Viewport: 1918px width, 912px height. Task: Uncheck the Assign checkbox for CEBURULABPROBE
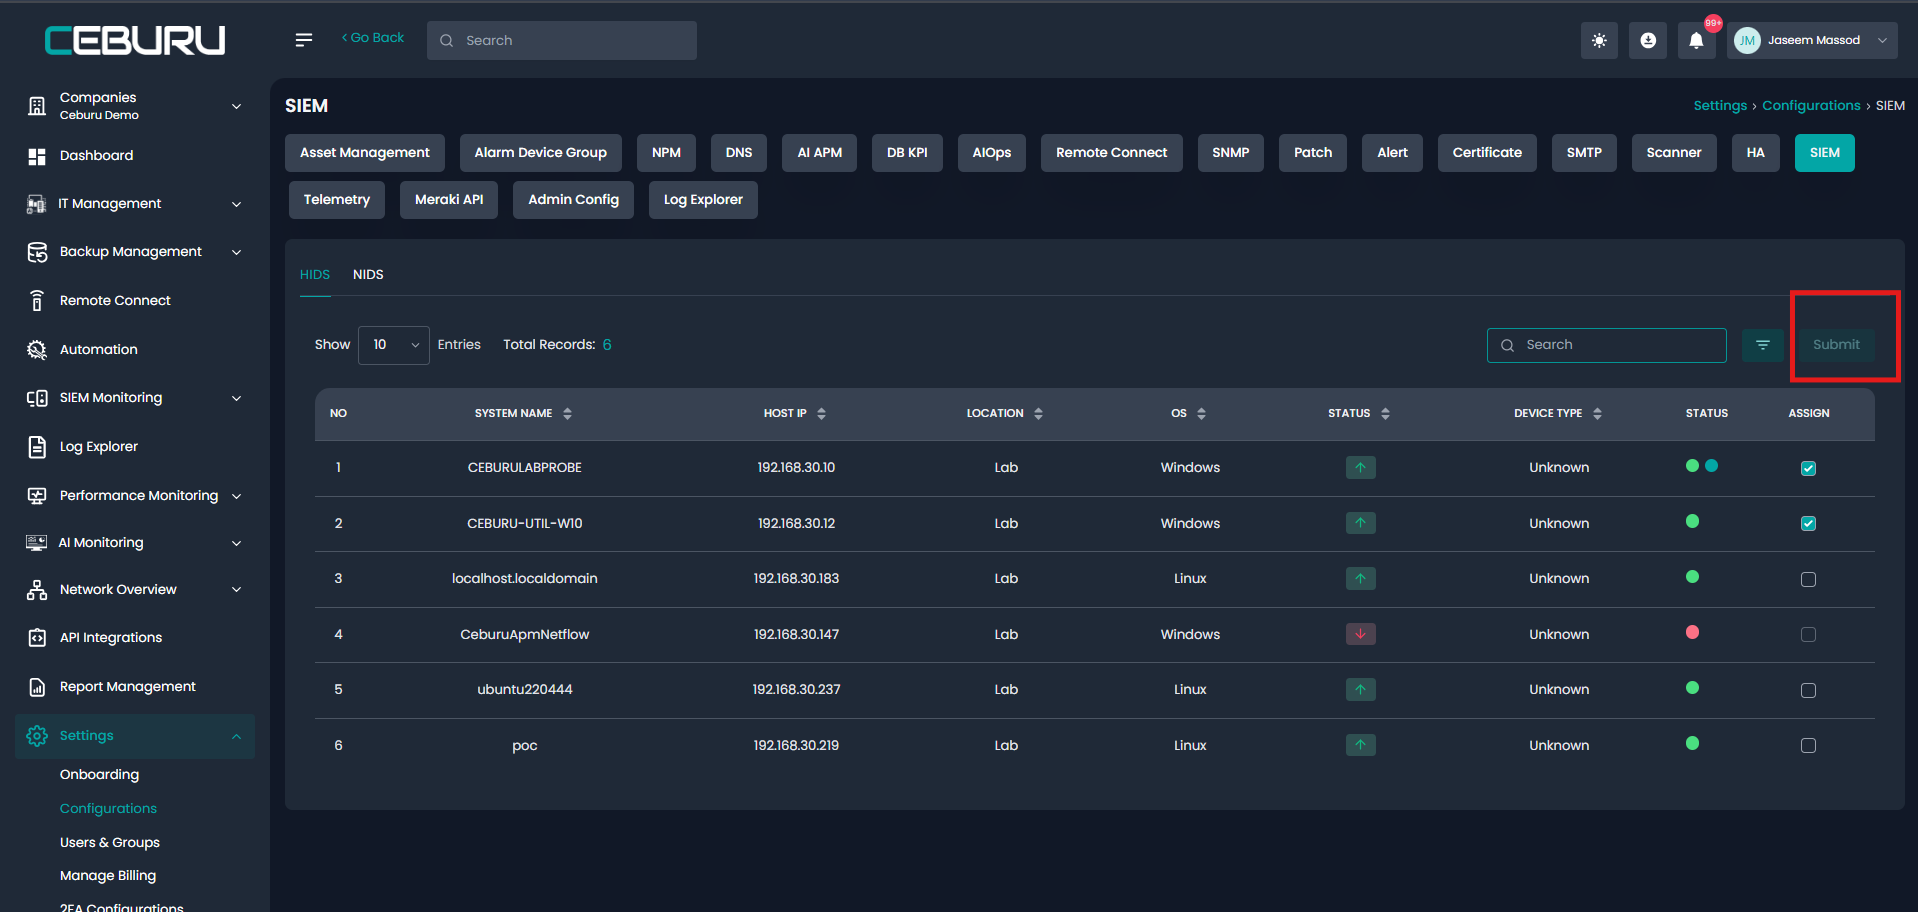coord(1808,468)
